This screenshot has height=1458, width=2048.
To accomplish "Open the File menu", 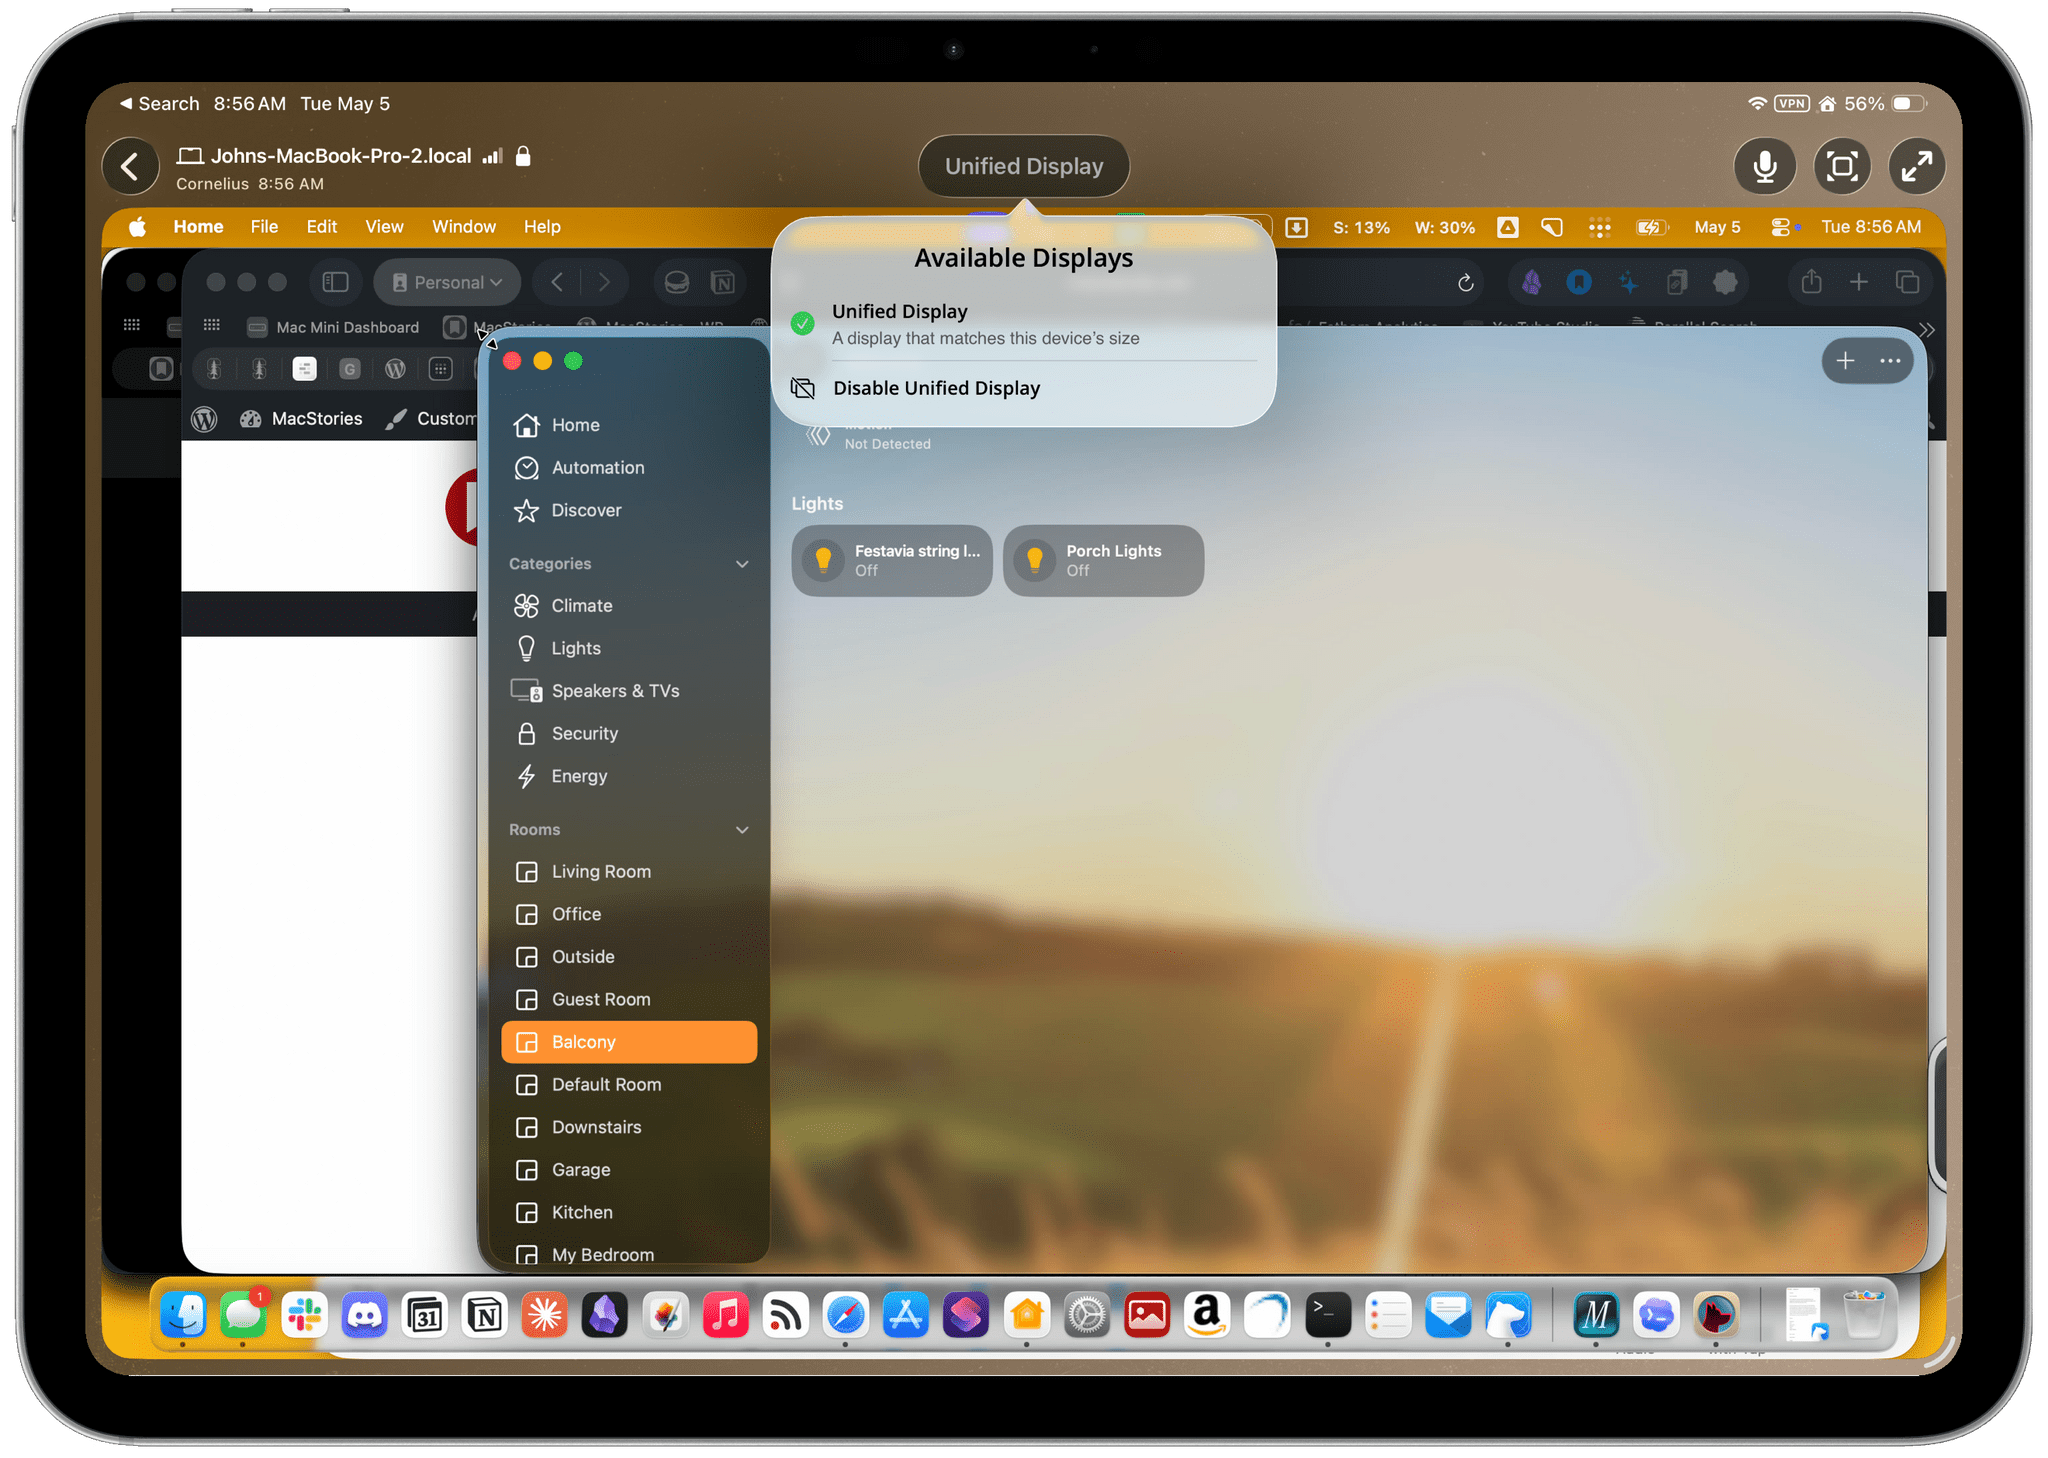I will 264,227.
